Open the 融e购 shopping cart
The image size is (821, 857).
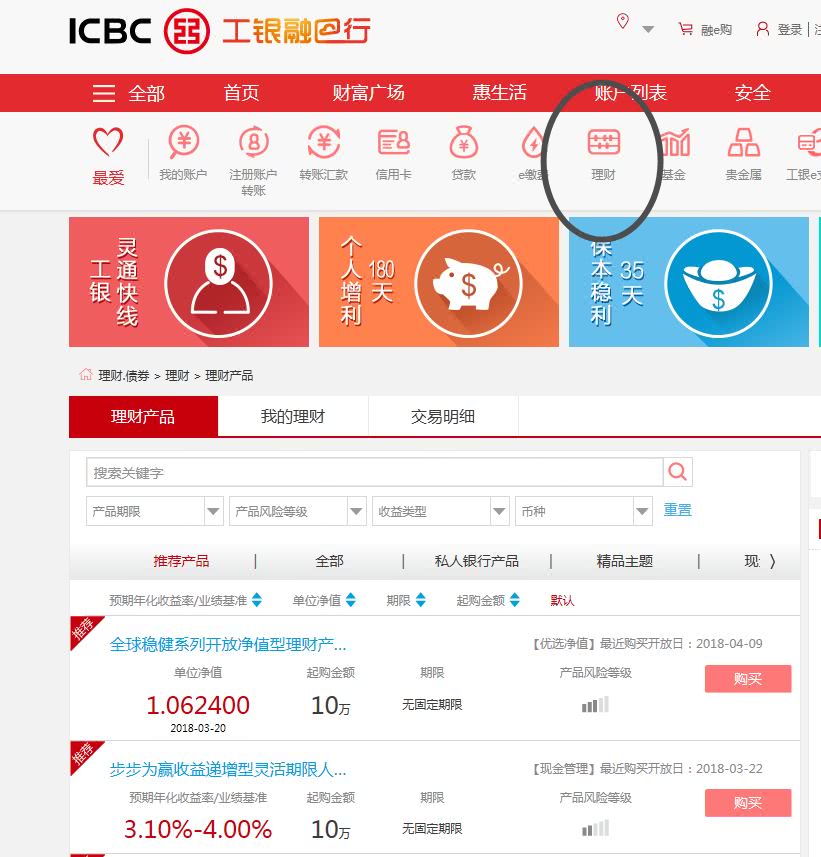tap(685, 28)
